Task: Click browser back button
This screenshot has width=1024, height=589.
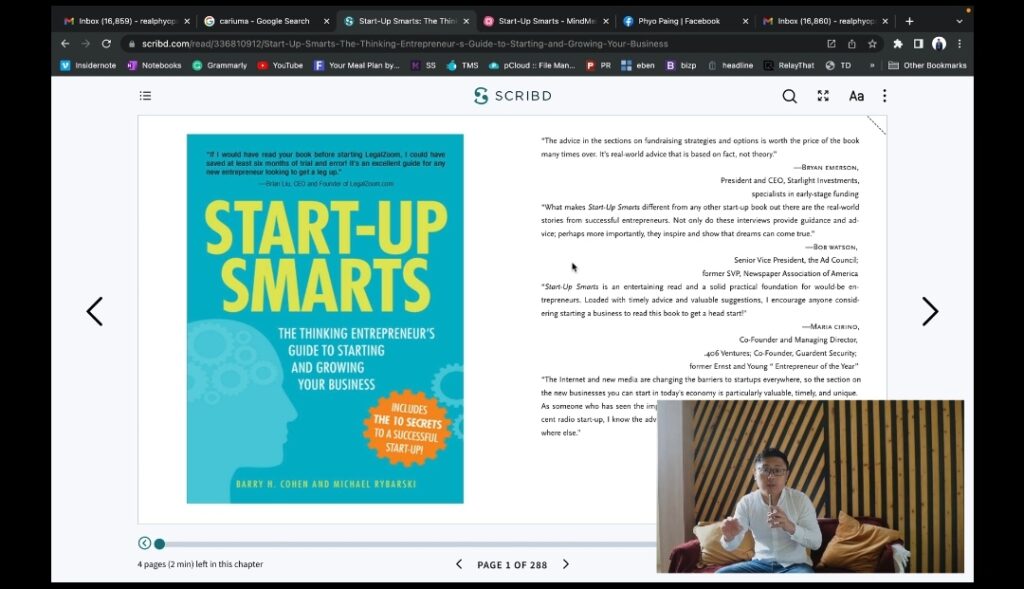Action: 65,44
